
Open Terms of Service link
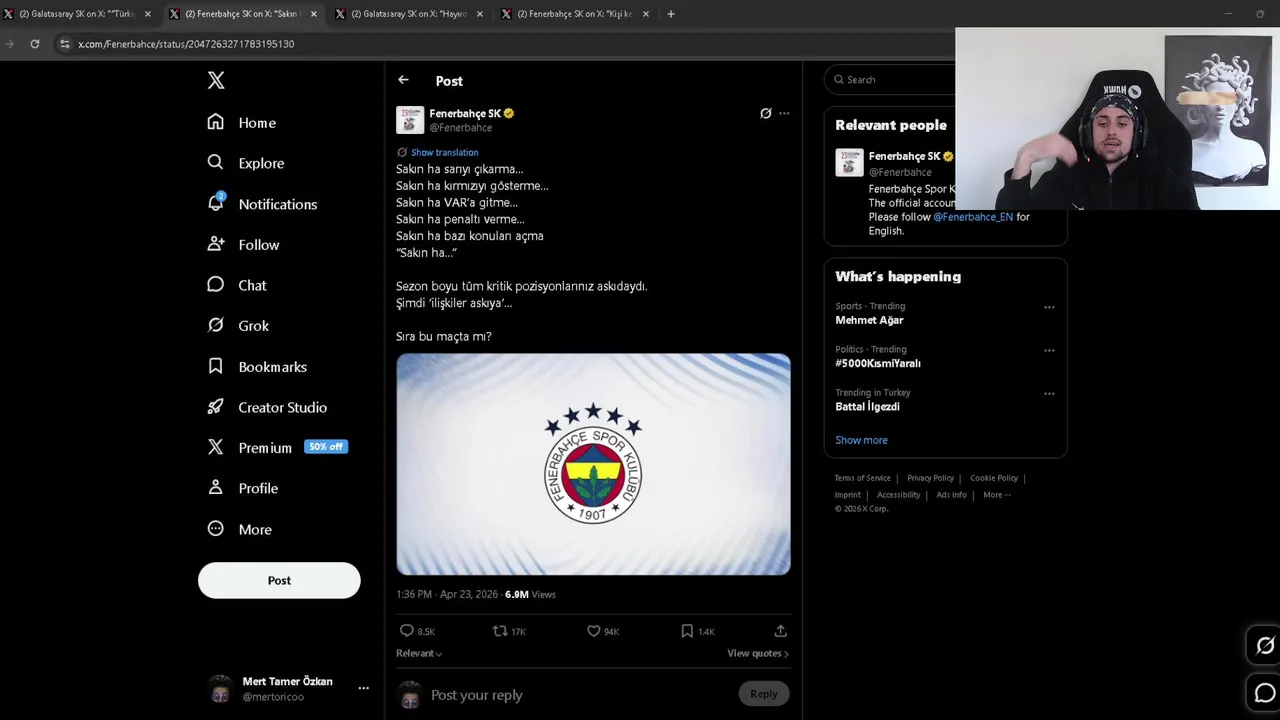[862, 478]
